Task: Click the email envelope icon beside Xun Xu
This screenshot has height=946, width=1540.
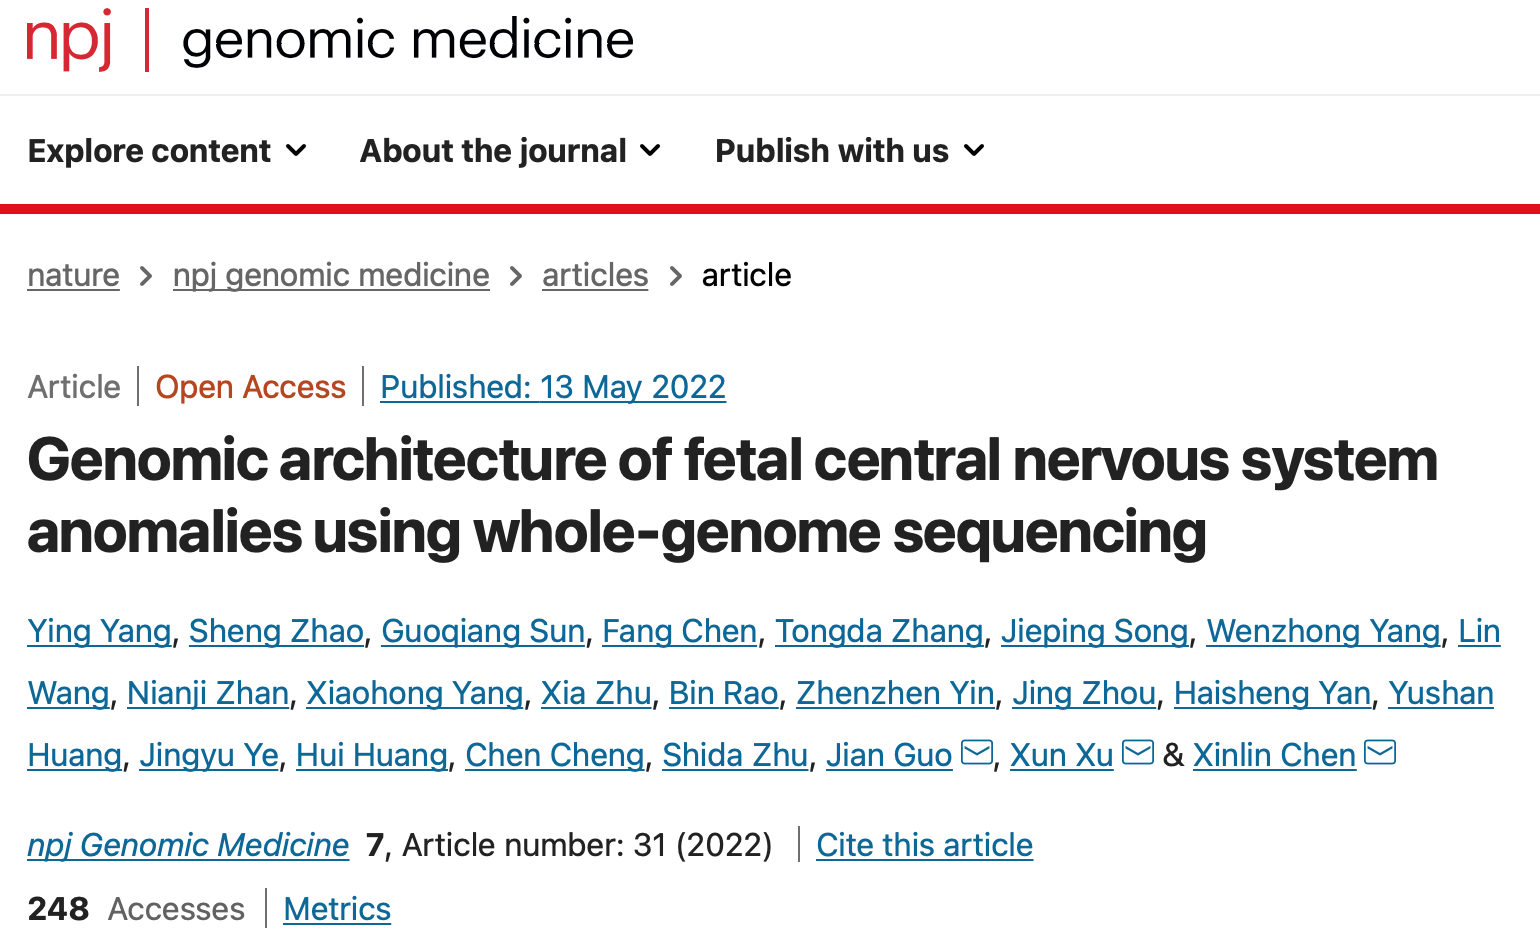Action: [1138, 752]
